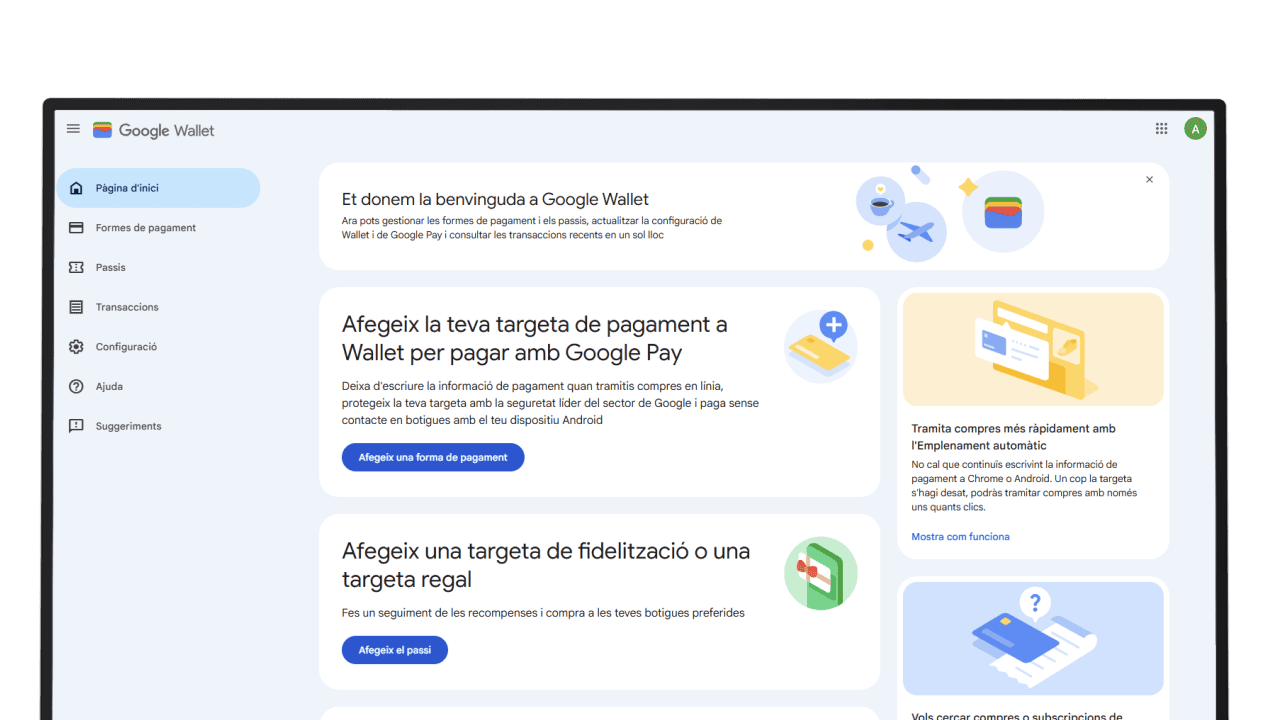Click the credit card icon for Formes de pagament
1280x720 pixels.
76,228
